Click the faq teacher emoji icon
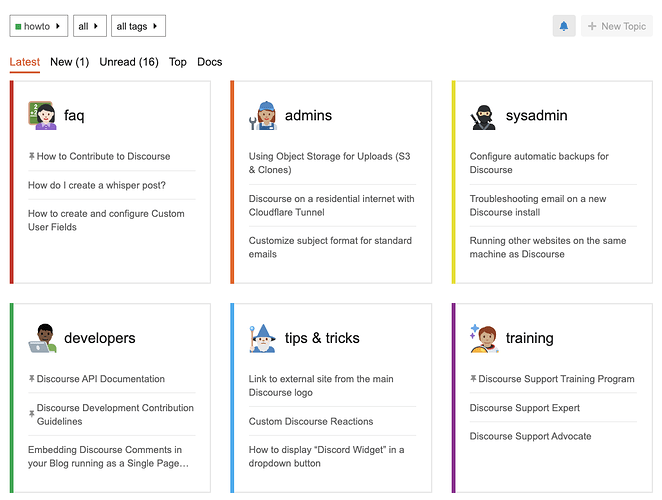Screen dimensions: 662x500 pos(42,115)
